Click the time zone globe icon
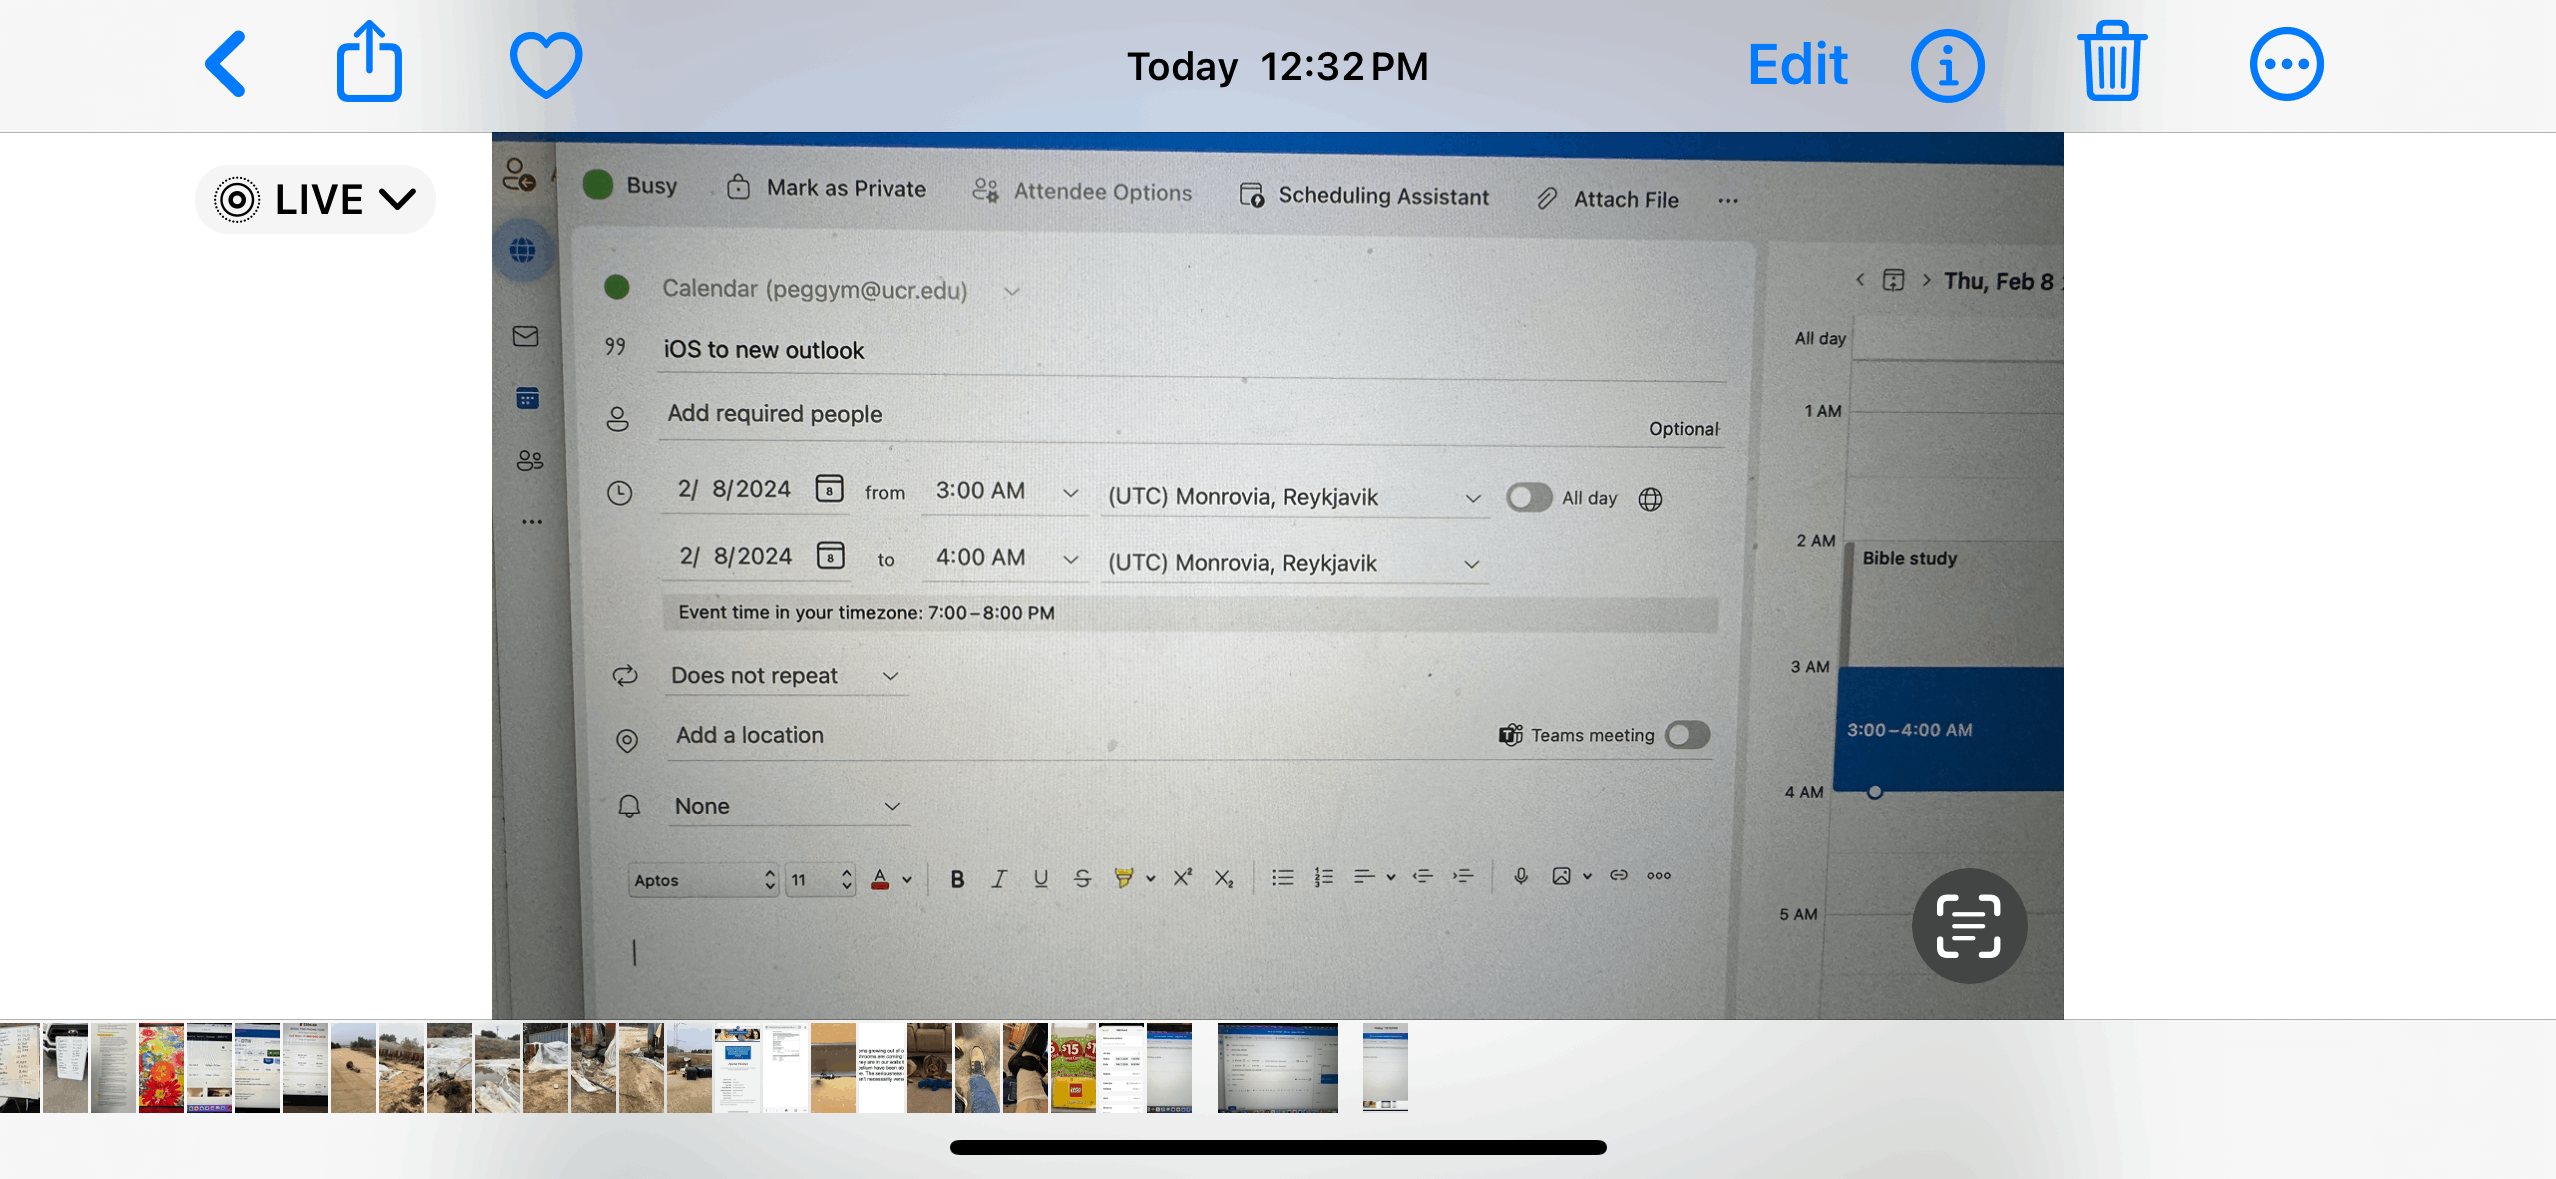 tap(1650, 499)
